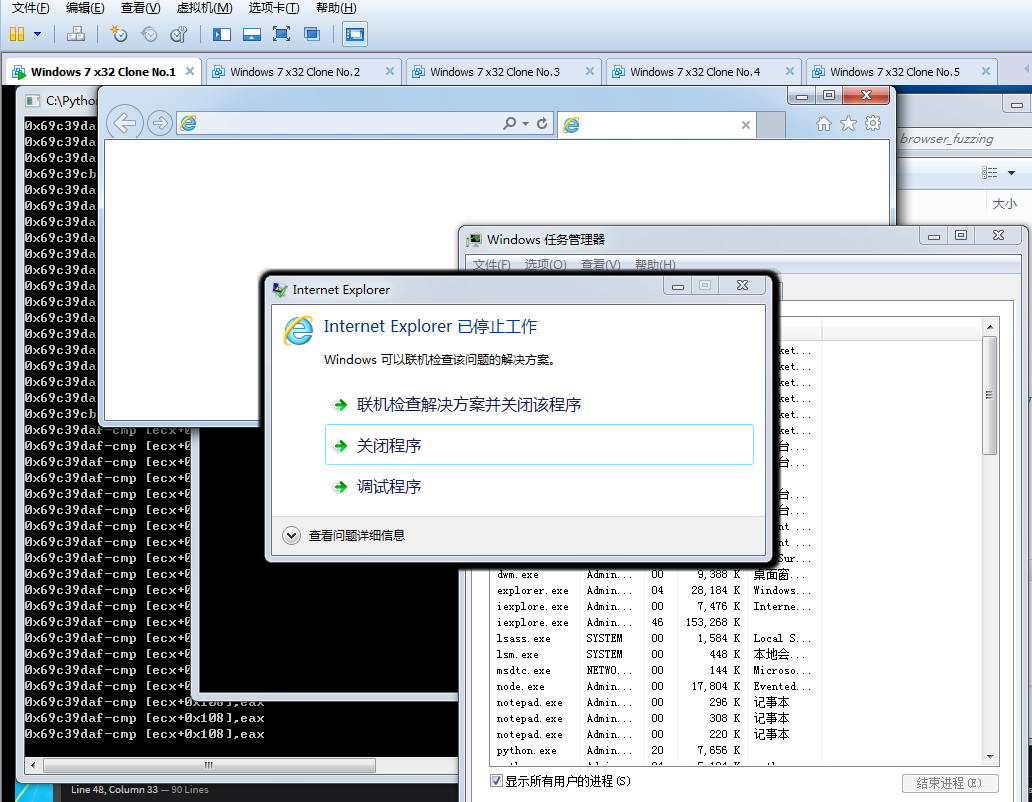The height and width of the screenshot is (802, 1032).
Task: Open the view options dropdown in explorer window
Action: coord(1012,172)
